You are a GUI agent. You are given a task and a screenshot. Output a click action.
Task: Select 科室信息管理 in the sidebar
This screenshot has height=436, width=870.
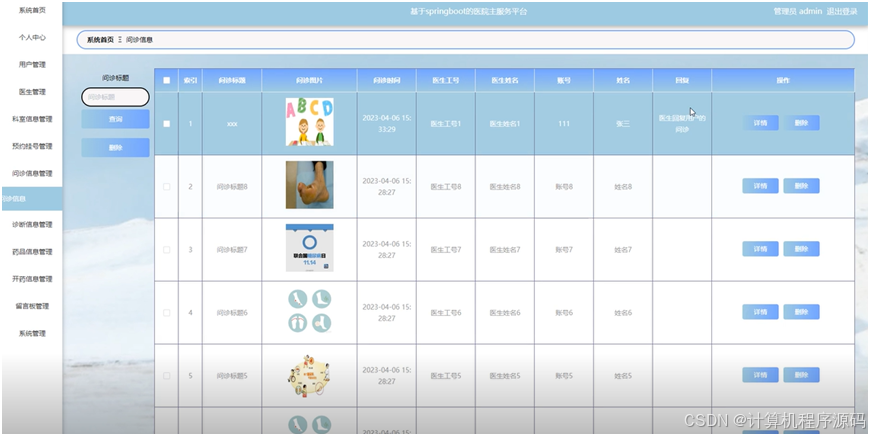pyautogui.click(x=32, y=119)
